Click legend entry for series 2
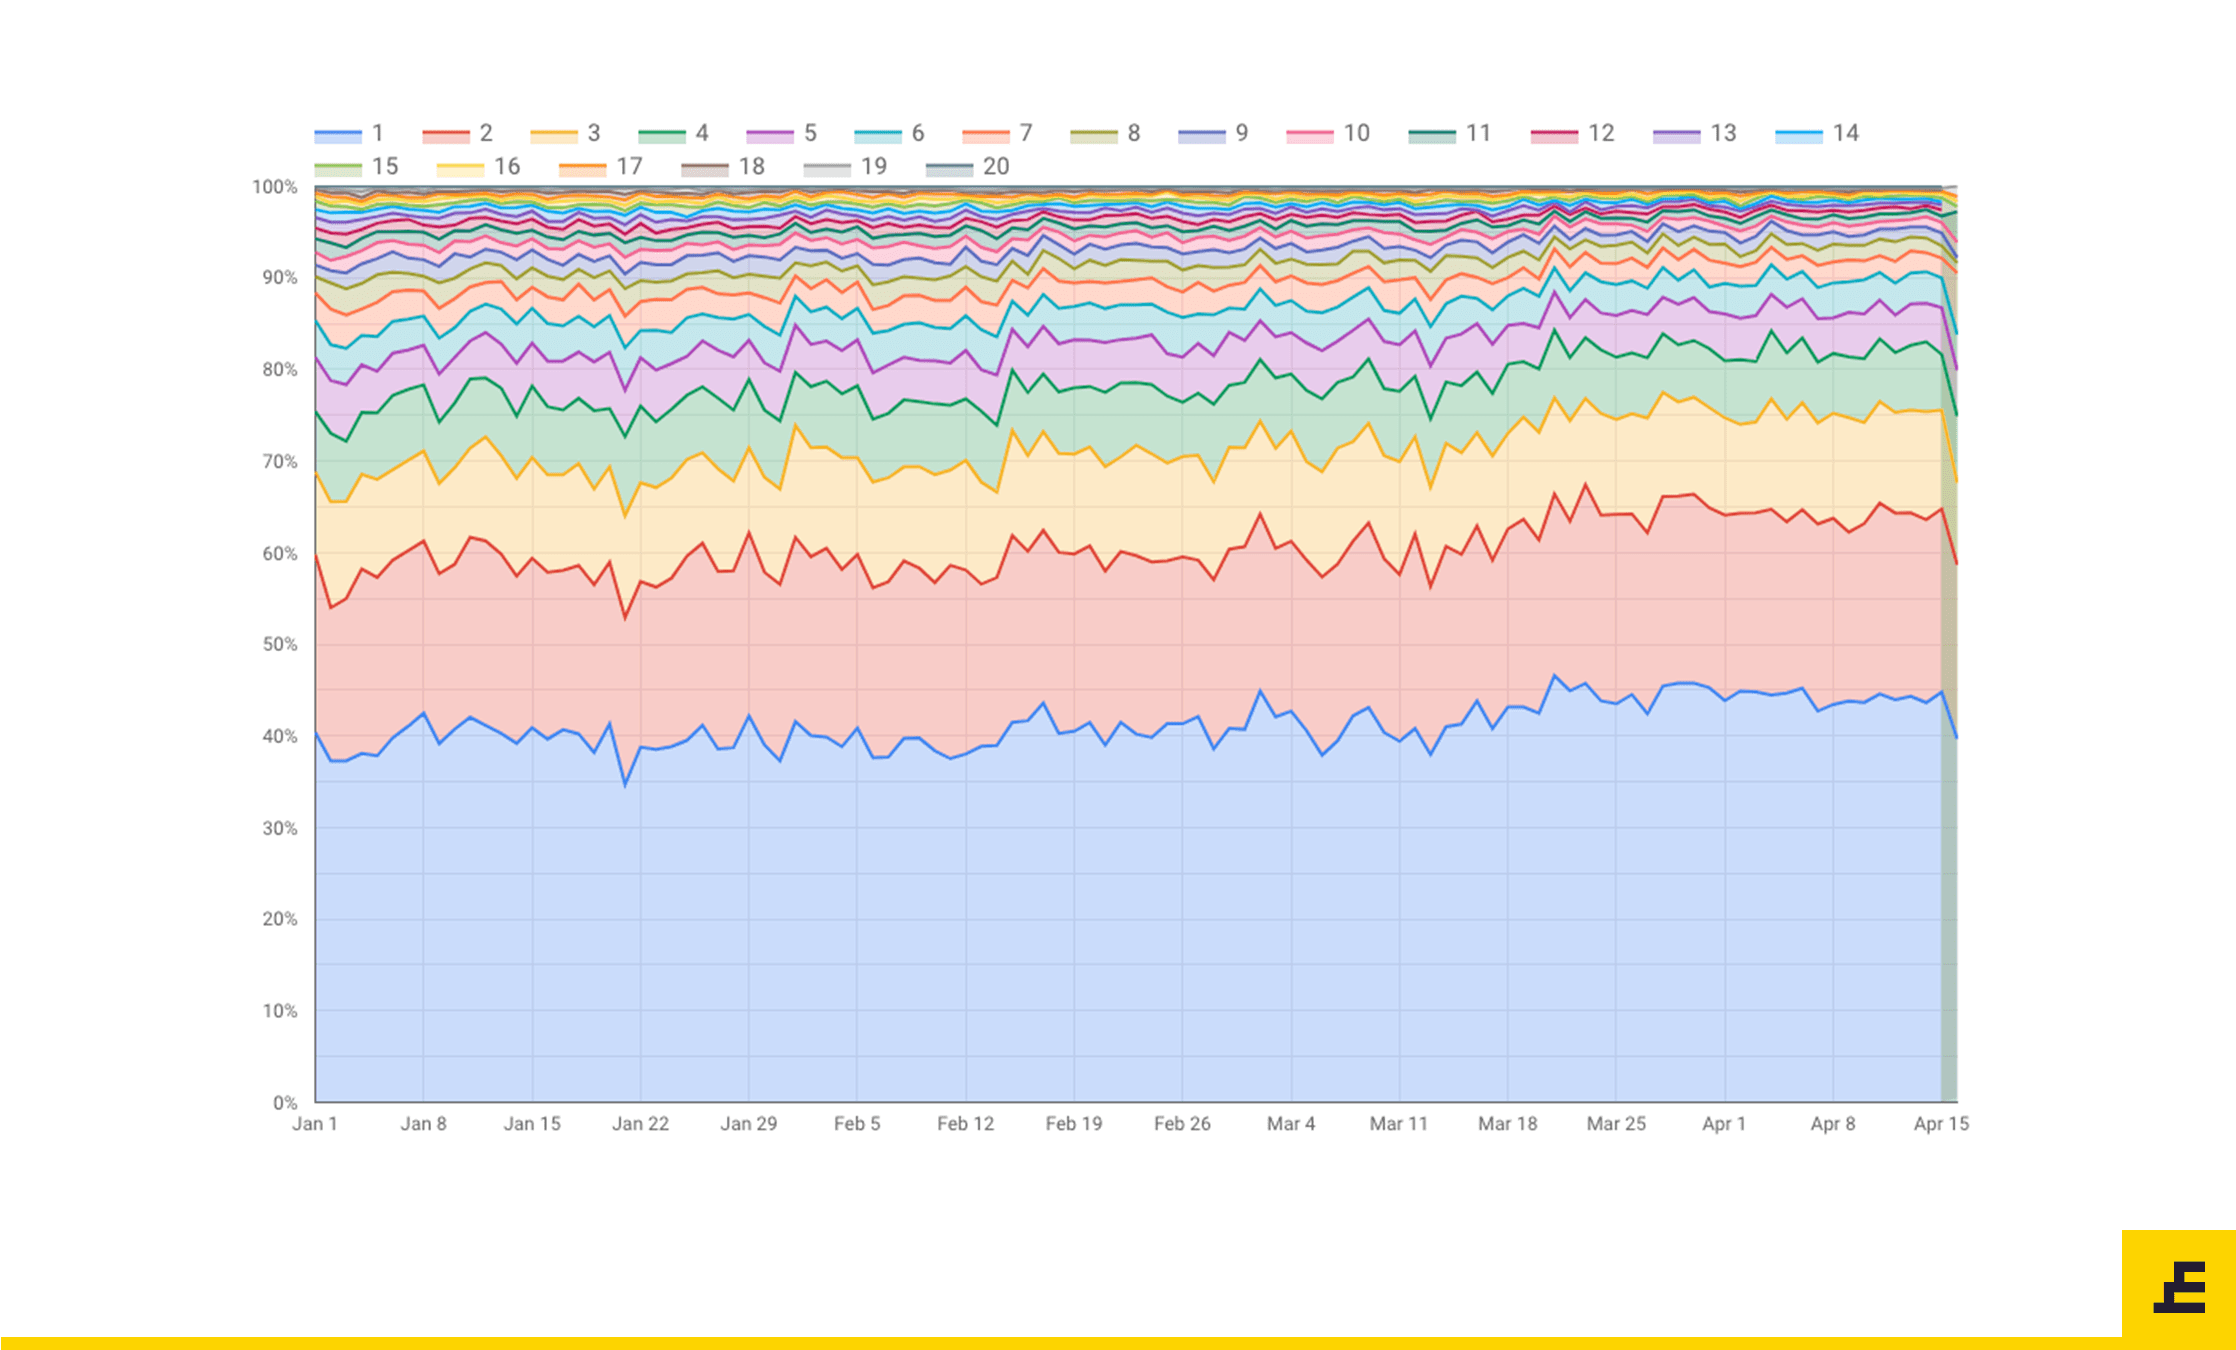2236x1350 pixels. [x=457, y=134]
